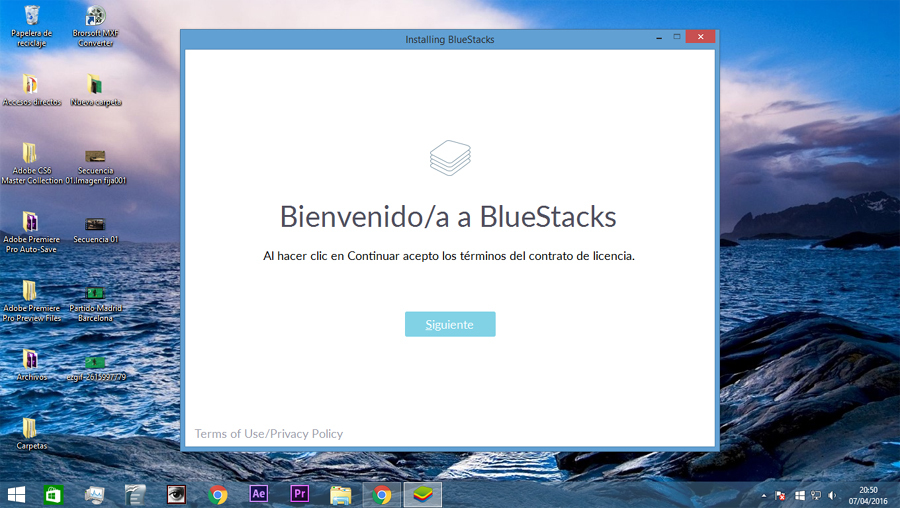Click the Siguiente button

[x=449, y=324]
